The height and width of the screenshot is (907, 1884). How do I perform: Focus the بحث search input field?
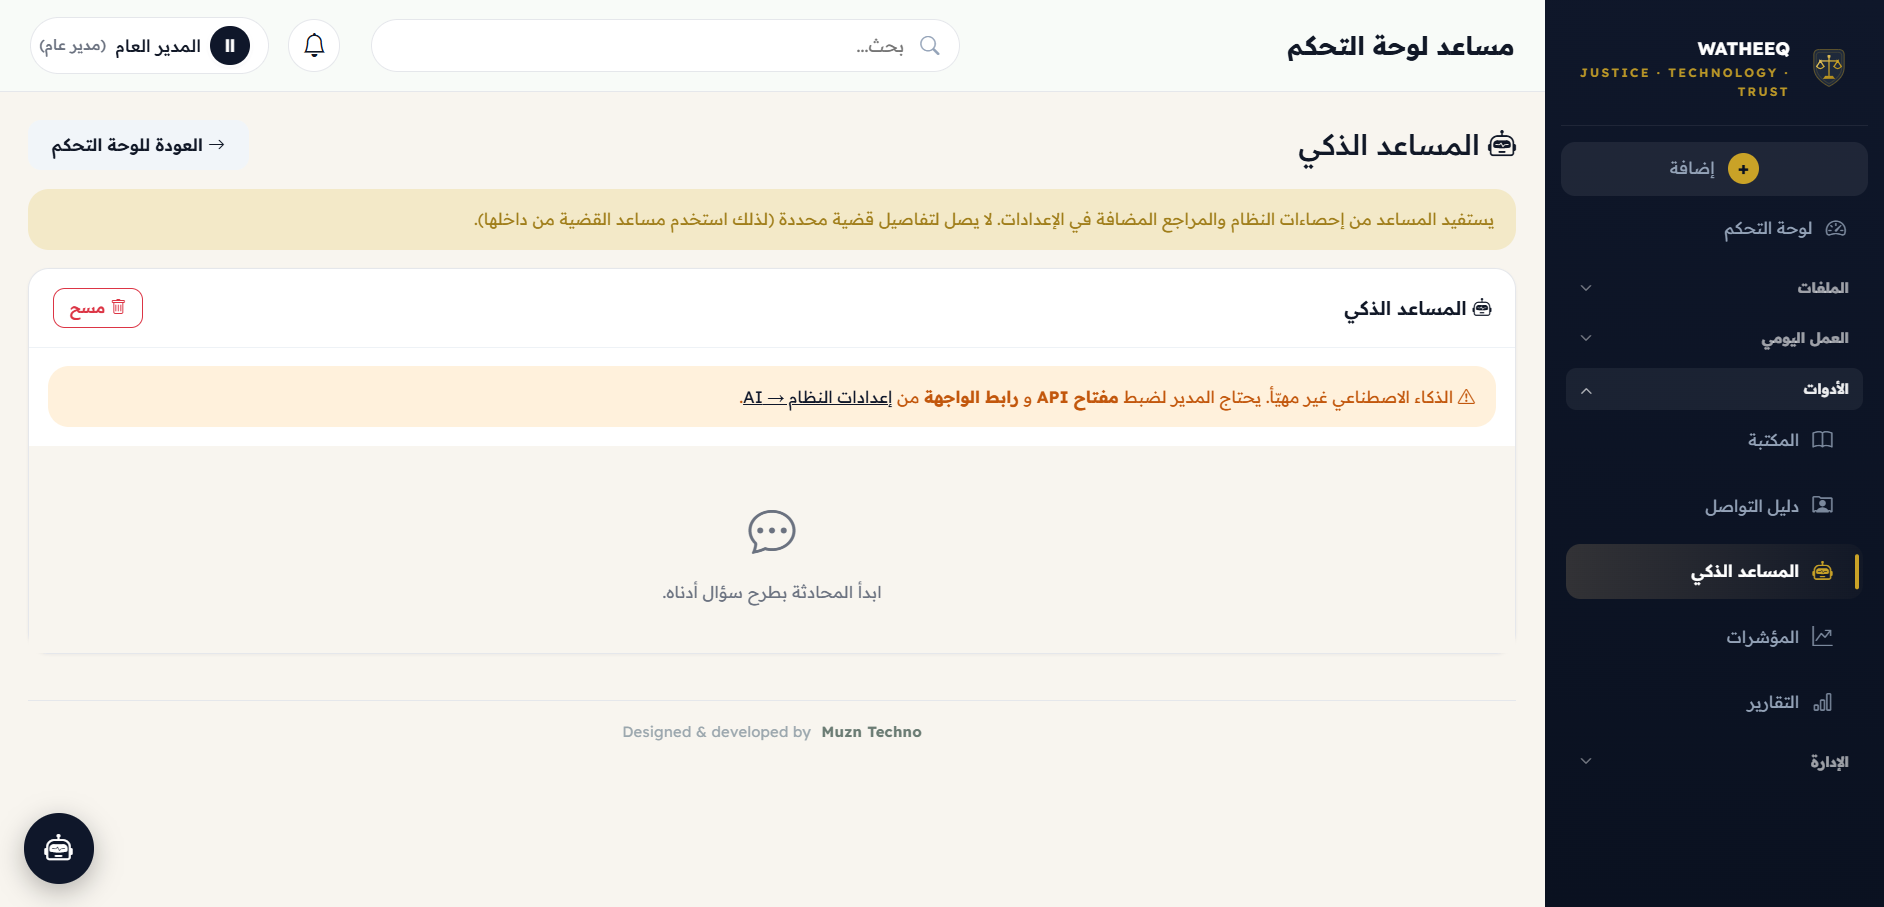click(665, 46)
